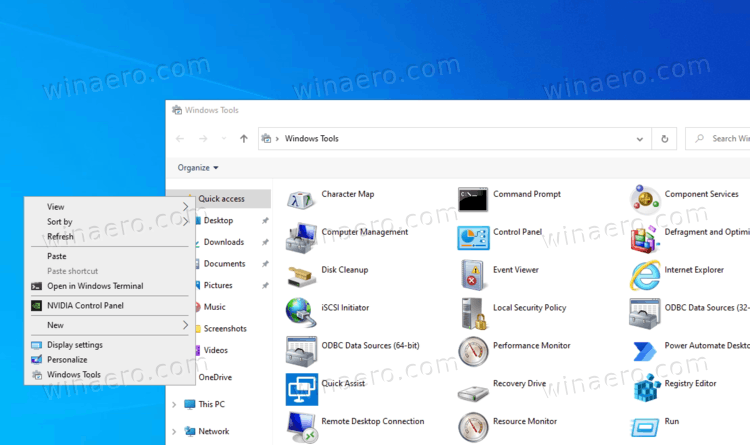Screen dimensions: 750x445
Task: Expand the This PC tree node
Action: 174,405
